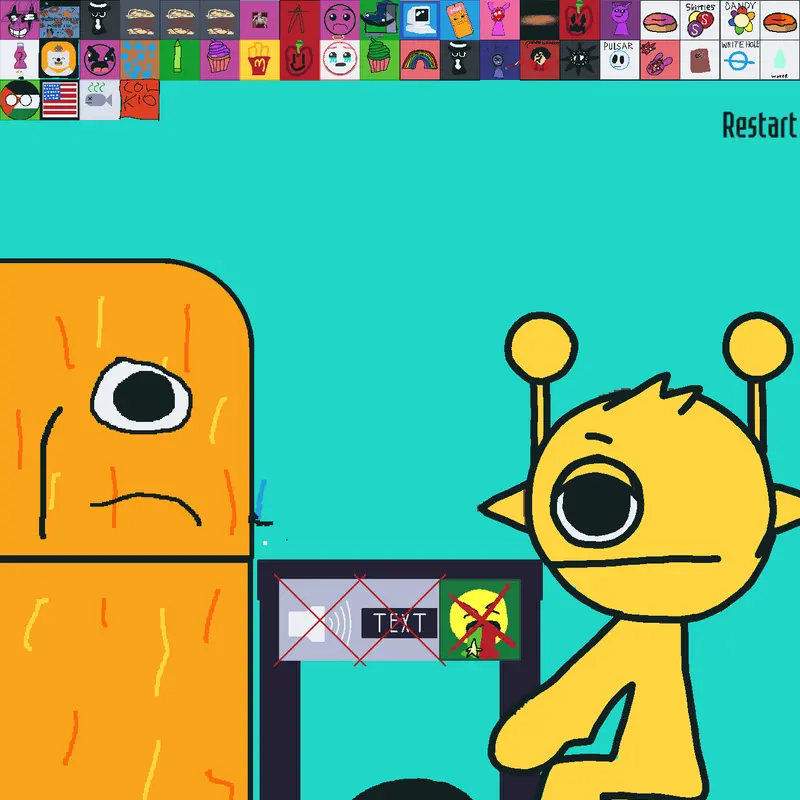Toggle the crossed-out speaker sound option
This screenshot has height=800, width=800.
[x=319, y=620]
